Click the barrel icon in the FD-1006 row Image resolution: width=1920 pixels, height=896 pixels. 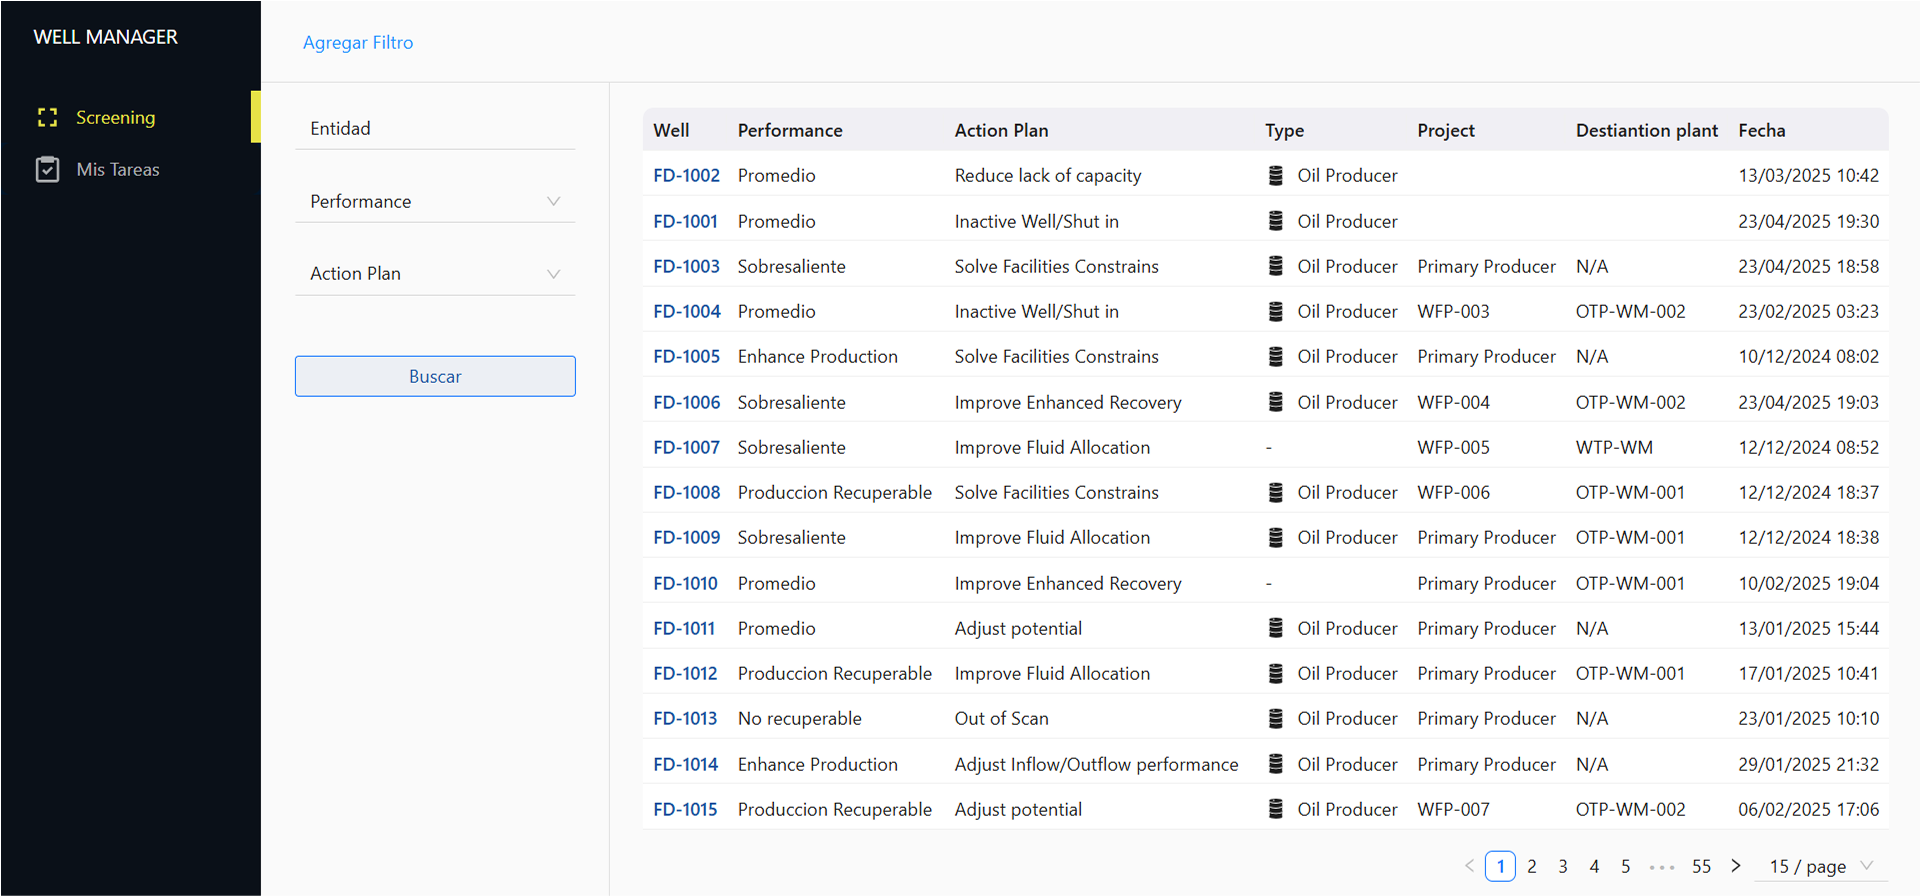pyautogui.click(x=1275, y=402)
